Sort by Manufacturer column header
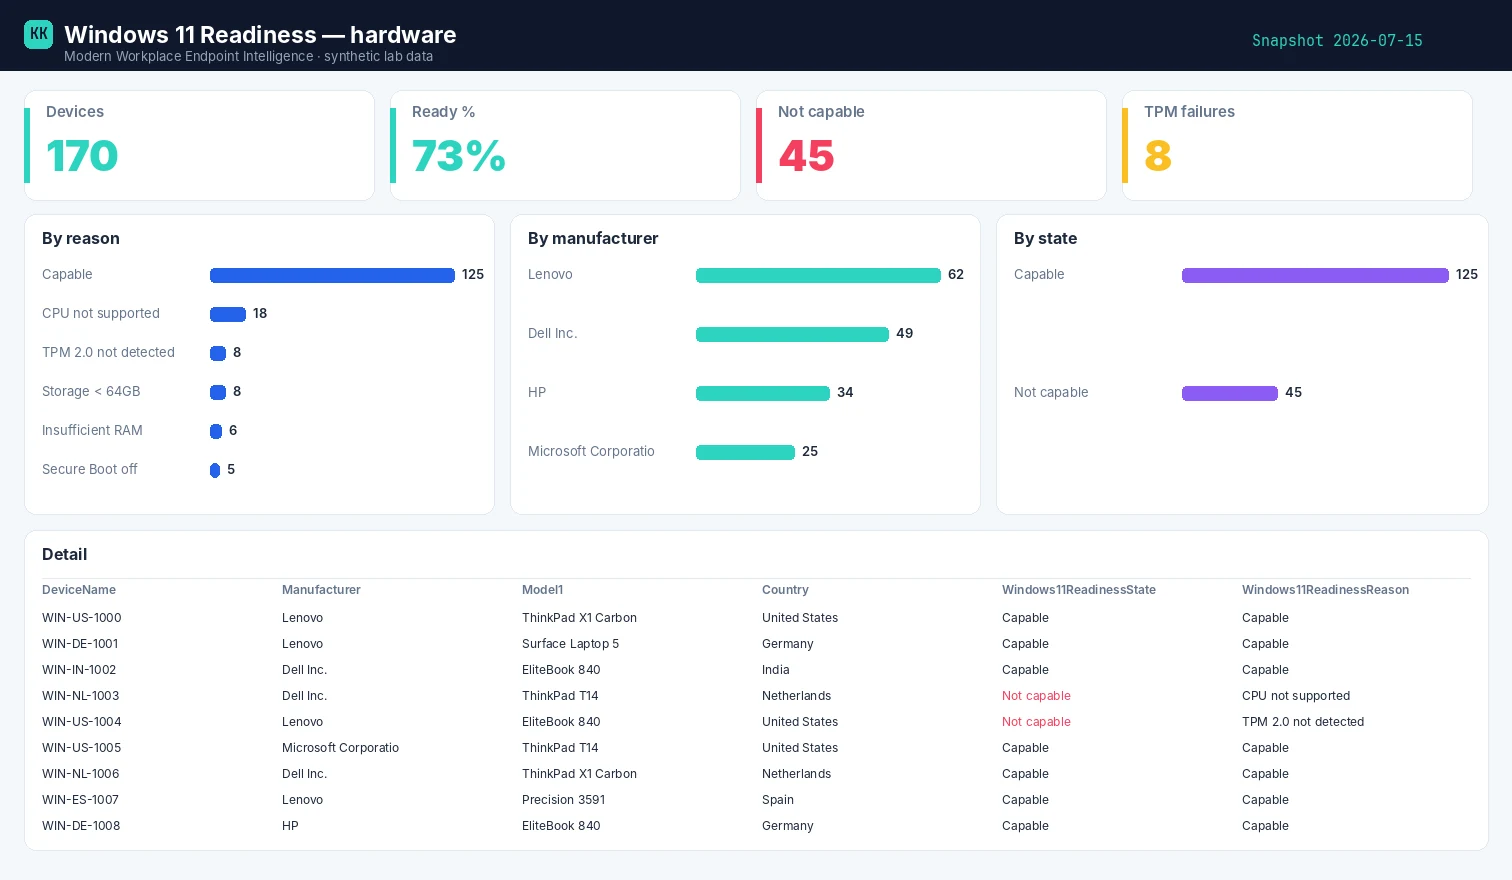 [321, 590]
